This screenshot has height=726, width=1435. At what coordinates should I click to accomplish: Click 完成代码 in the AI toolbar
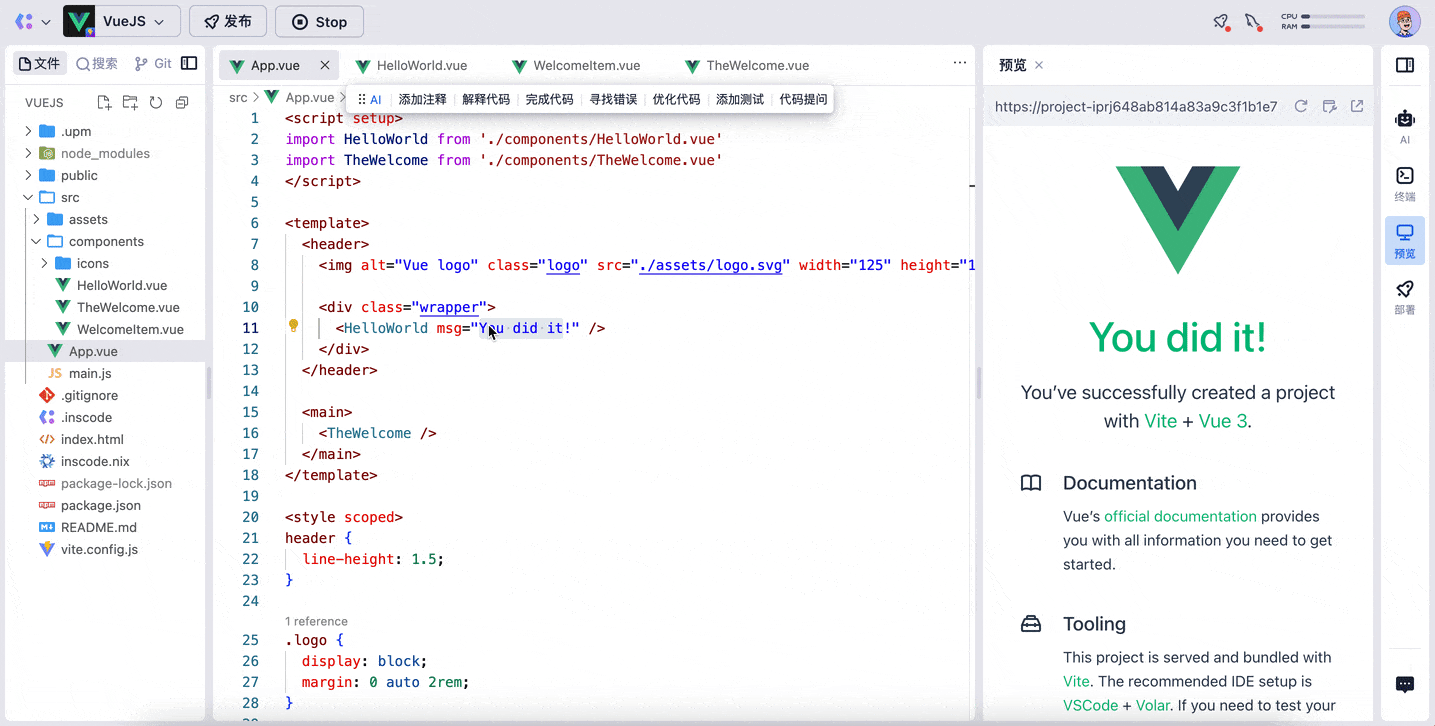pyautogui.click(x=549, y=99)
